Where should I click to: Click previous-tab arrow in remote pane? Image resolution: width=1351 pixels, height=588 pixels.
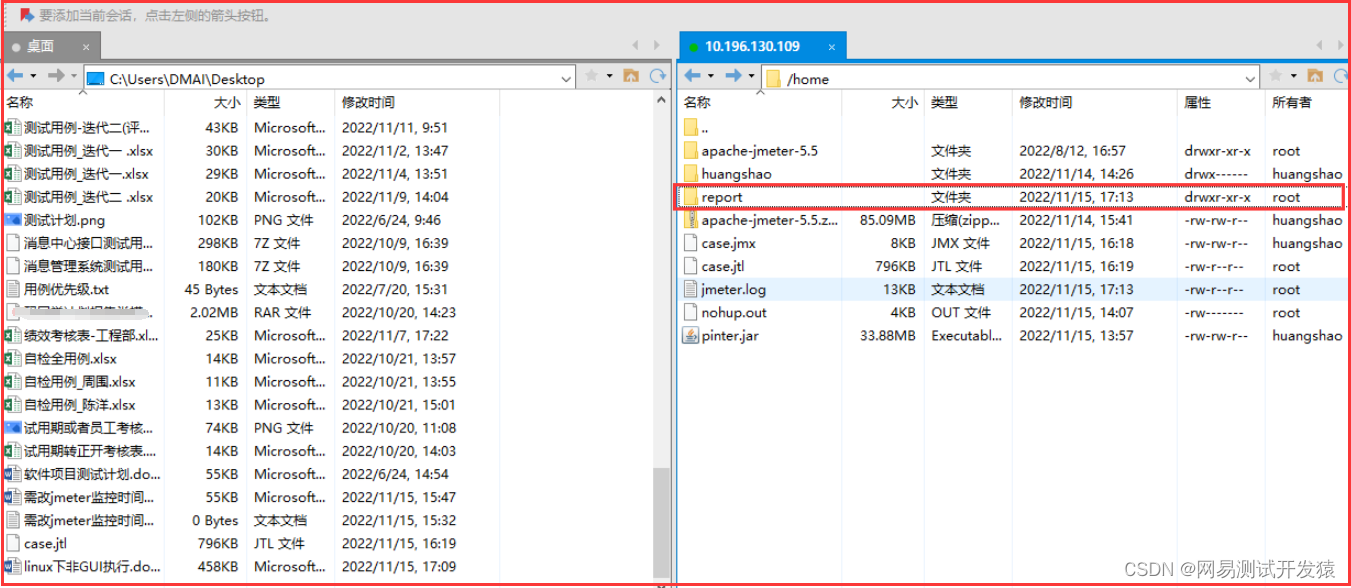[x=1321, y=46]
